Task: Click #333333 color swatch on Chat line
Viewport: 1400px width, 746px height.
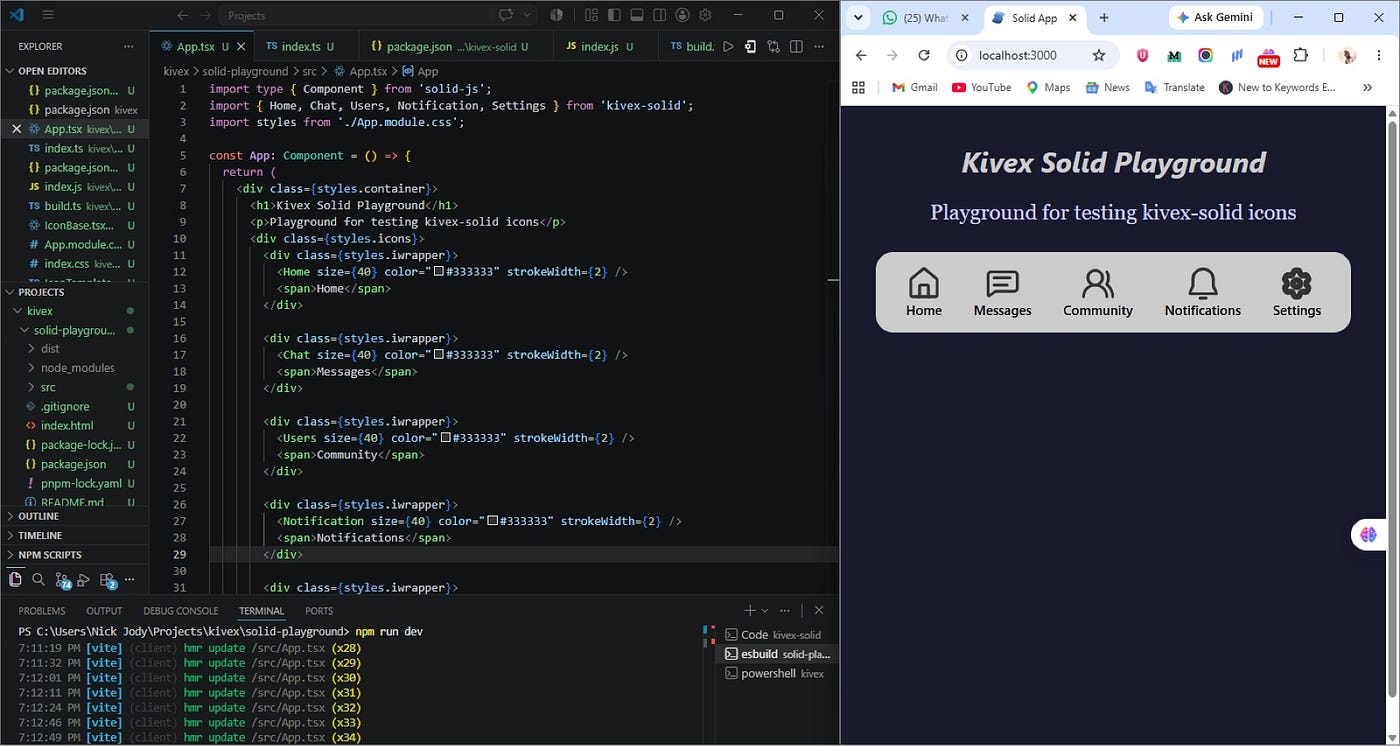Action: [x=439, y=355]
